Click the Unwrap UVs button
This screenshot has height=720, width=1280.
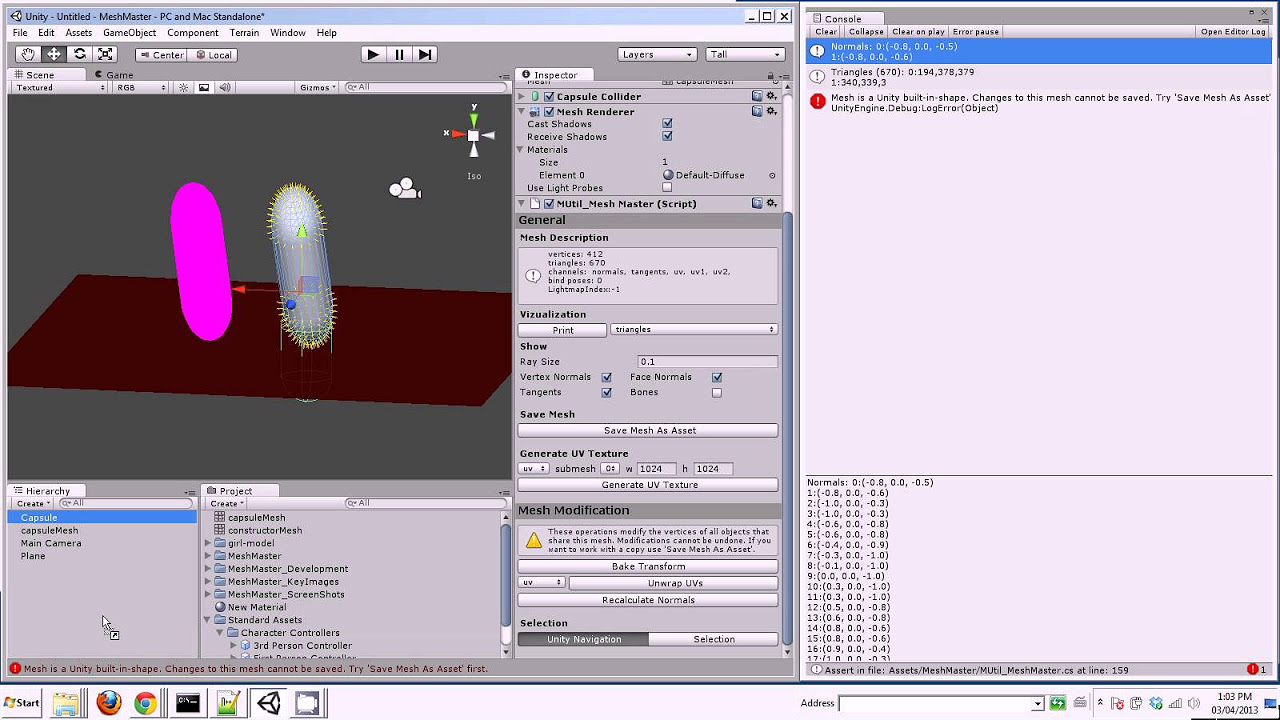coord(674,583)
